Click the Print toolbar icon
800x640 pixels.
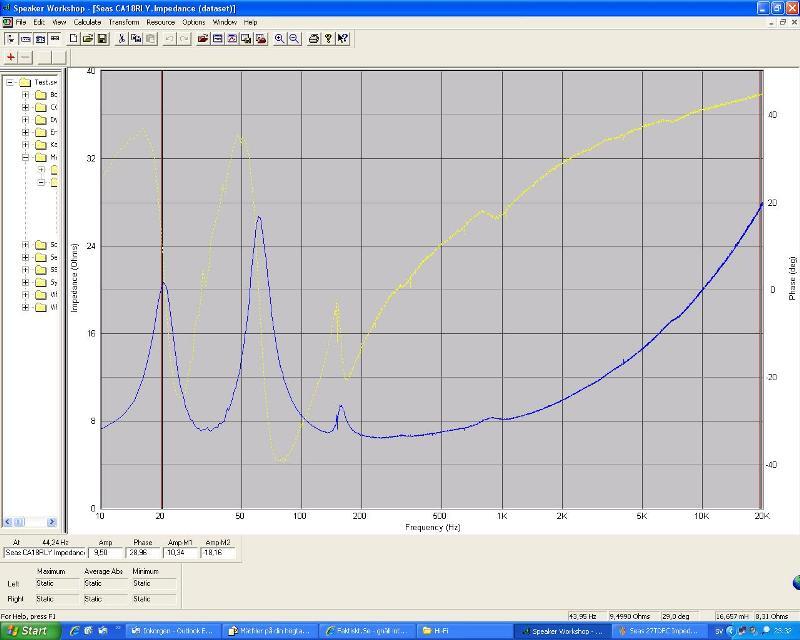(314, 39)
